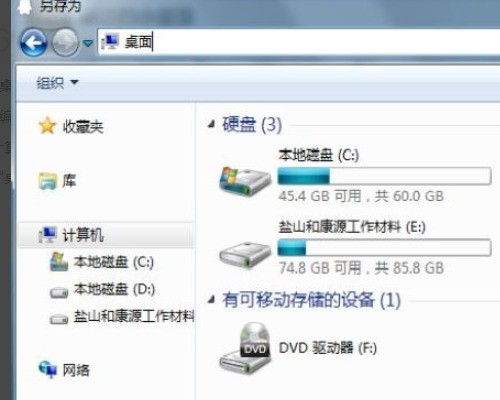Go back with the blue Back arrow
This screenshot has width=500, height=400.
point(33,43)
